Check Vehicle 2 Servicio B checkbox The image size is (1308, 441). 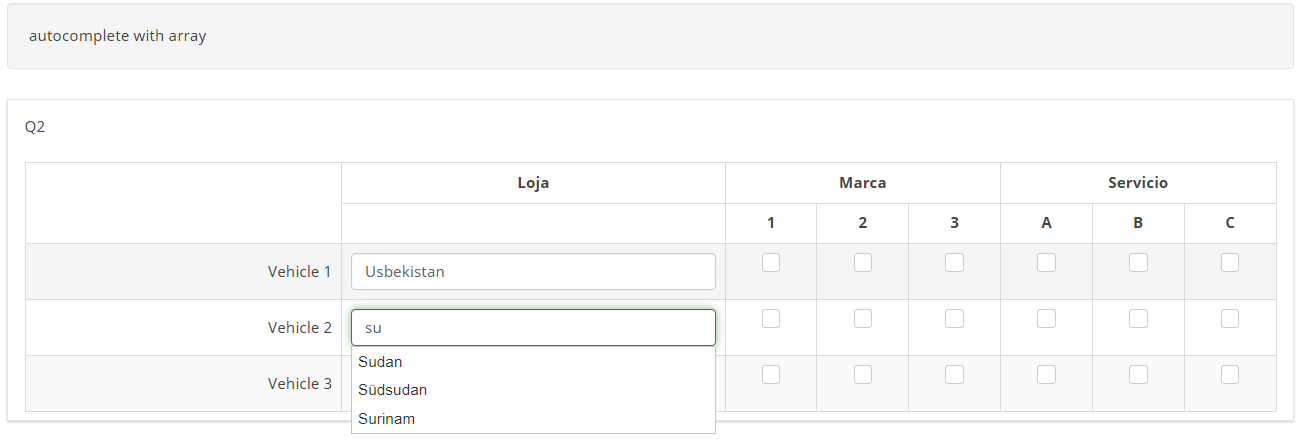tap(1138, 319)
